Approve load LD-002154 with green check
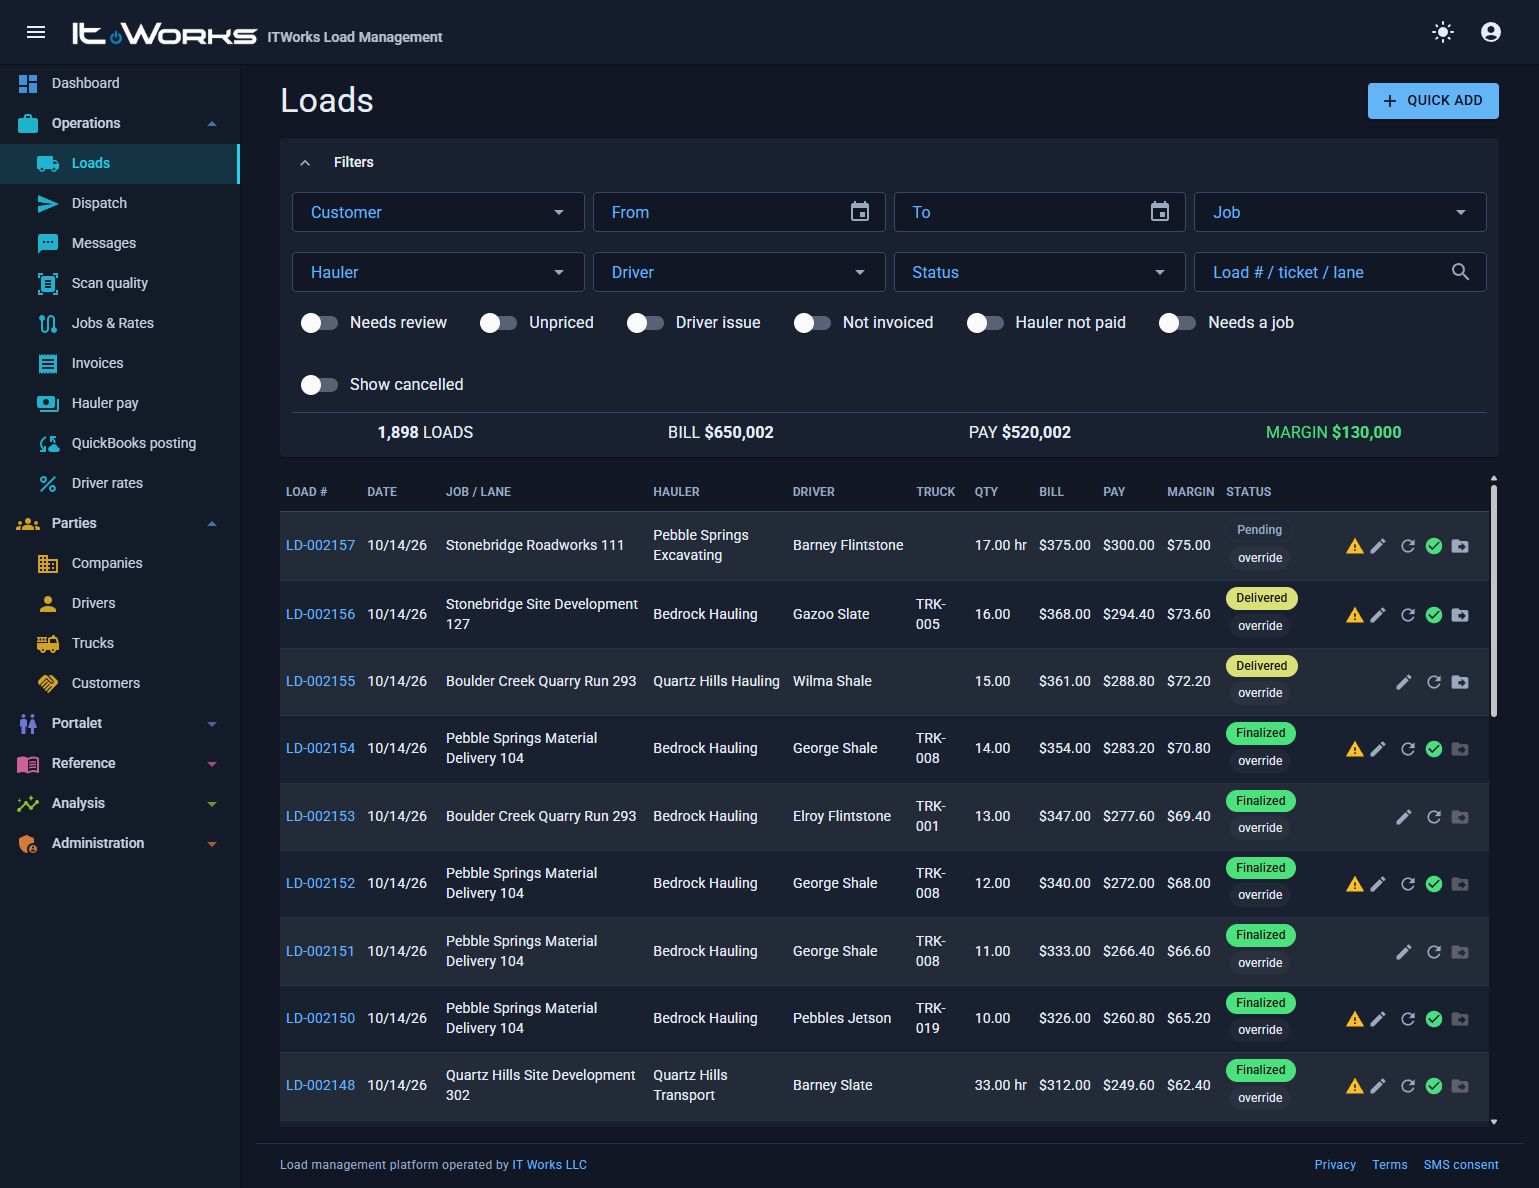Viewport: 1539px width, 1188px height. 1434,749
